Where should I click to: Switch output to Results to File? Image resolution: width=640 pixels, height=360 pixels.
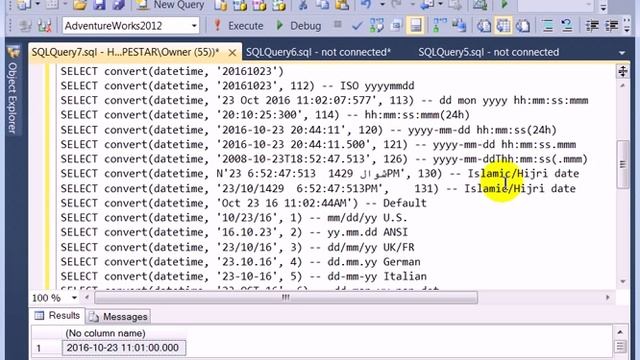pos(523,26)
